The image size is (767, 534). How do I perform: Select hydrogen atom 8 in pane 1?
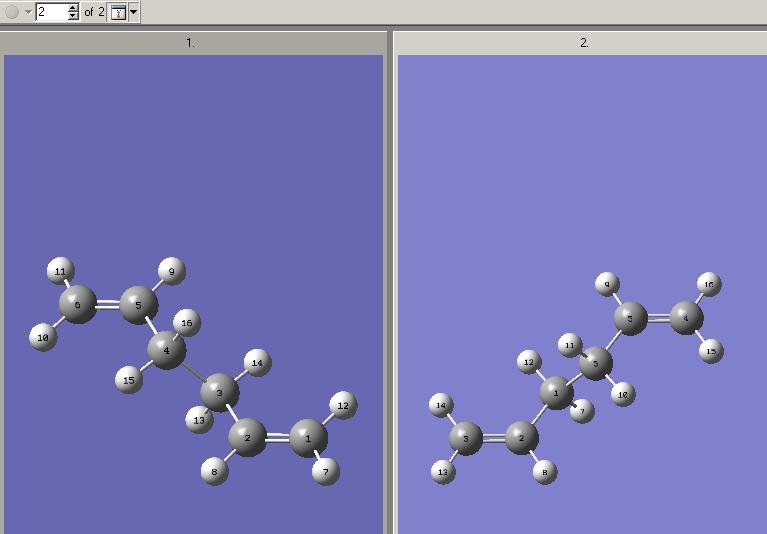point(214,471)
